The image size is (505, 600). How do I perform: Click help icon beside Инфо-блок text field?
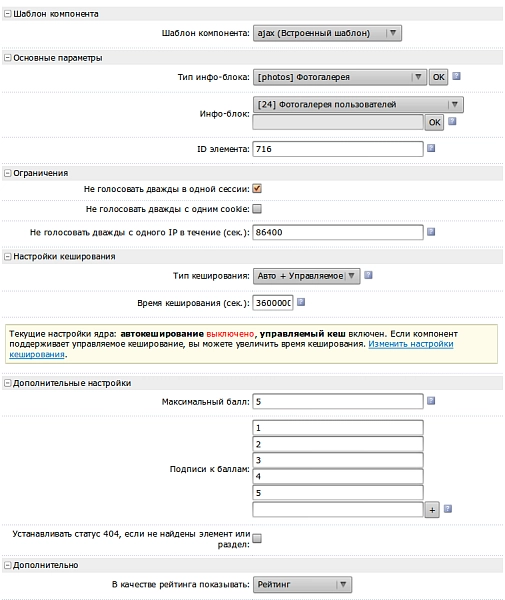pyautogui.click(x=452, y=121)
